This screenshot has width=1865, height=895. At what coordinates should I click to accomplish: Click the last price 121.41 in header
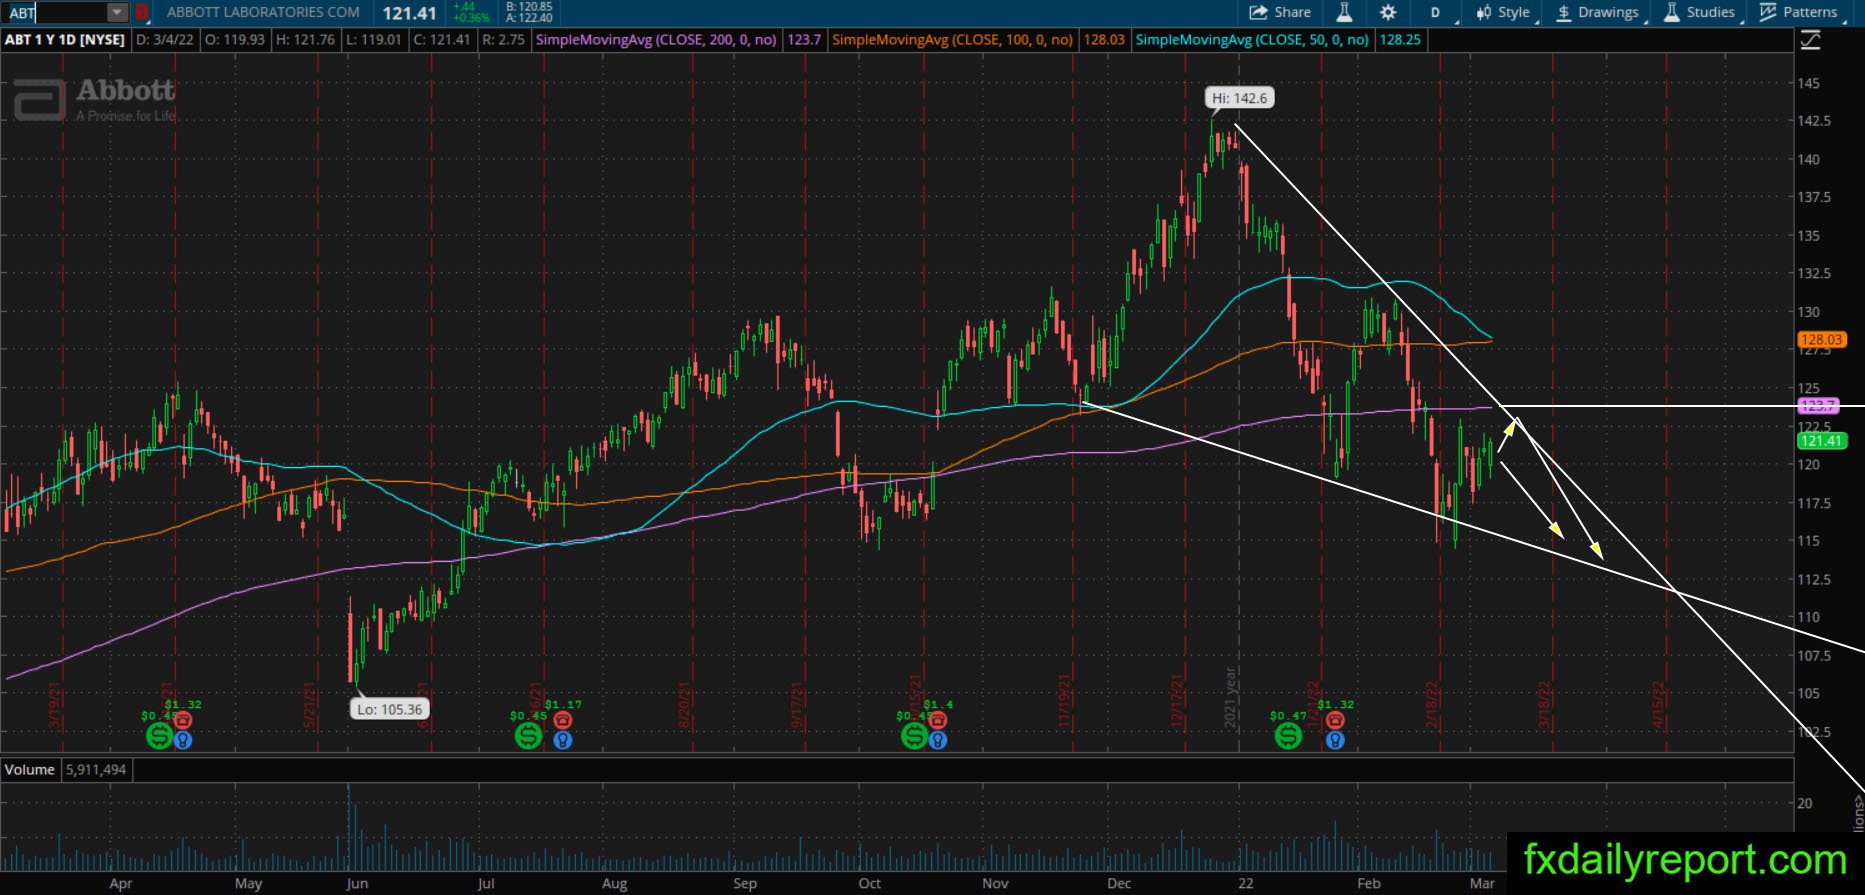pos(409,13)
